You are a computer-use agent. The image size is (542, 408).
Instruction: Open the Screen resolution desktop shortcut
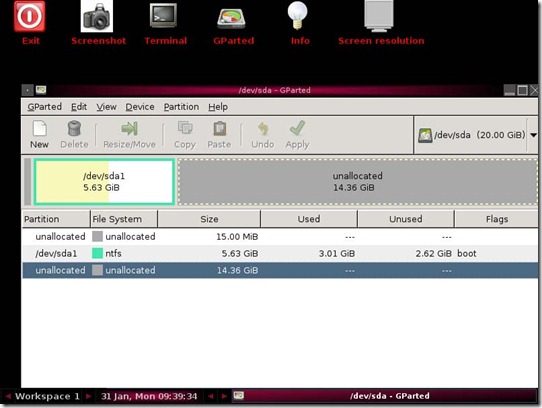(379, 16)
